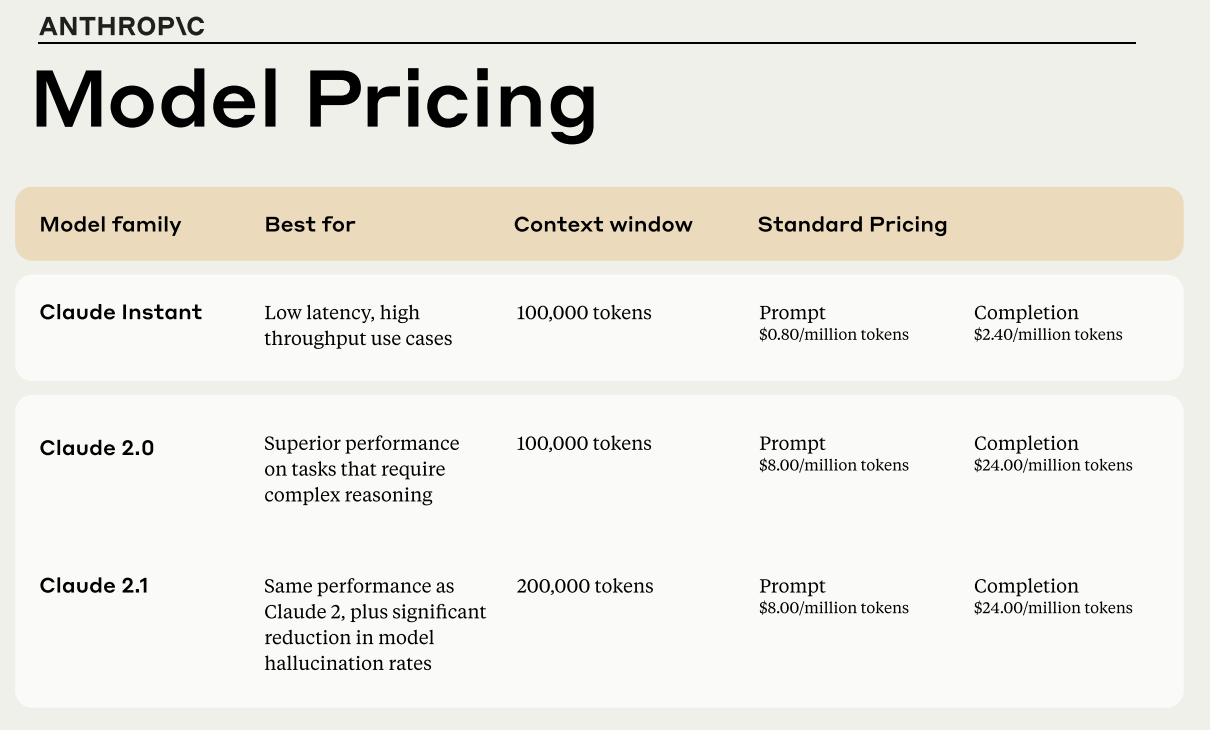Click the superior performance description for Claude 2.0
Image resolution: width=1210 pixels, height=730 pixels.
click(x=361, y=469)
